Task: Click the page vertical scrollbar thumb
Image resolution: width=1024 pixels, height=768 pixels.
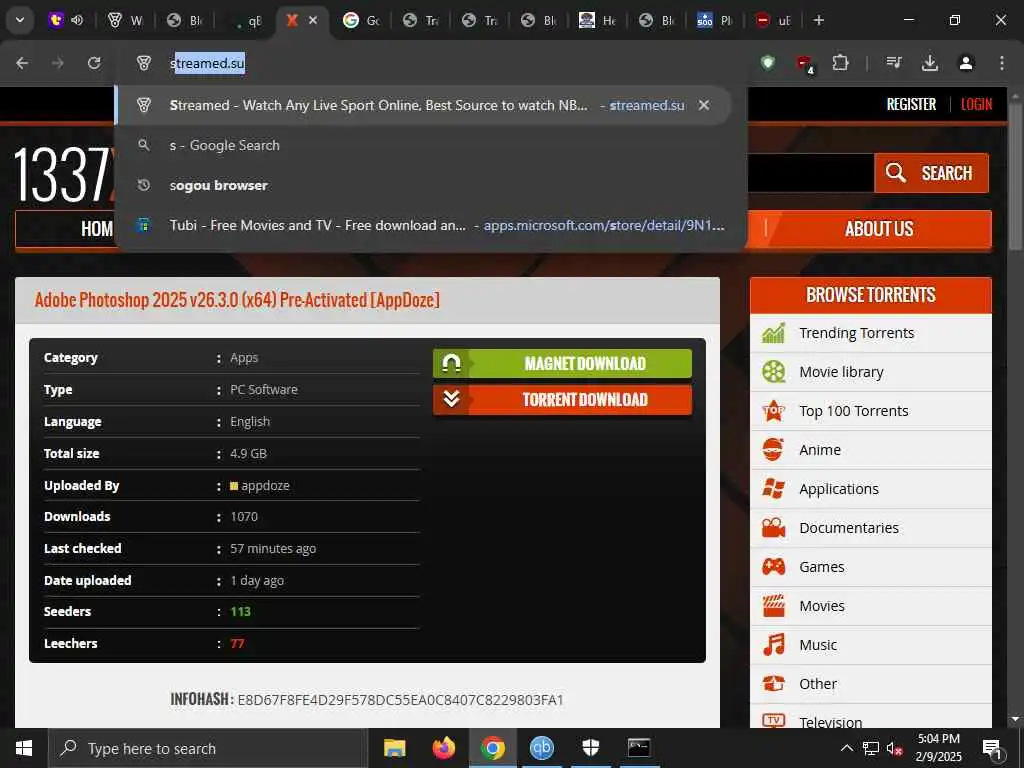Action: tap(1014, 176)
